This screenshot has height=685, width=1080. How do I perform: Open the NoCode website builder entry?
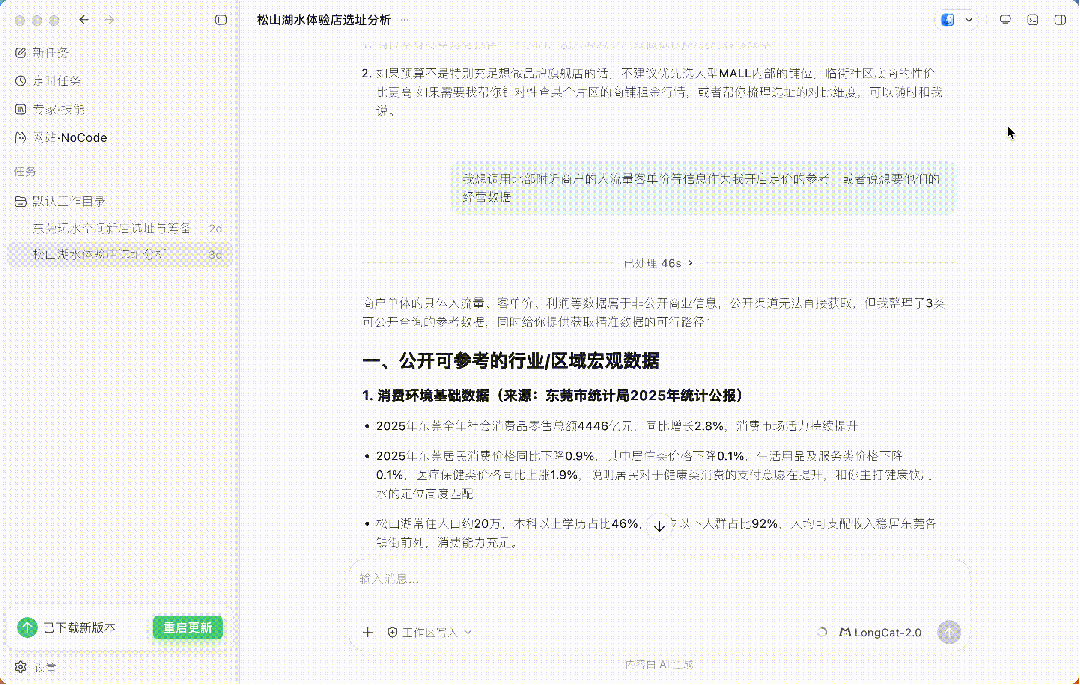coord(61,138)
